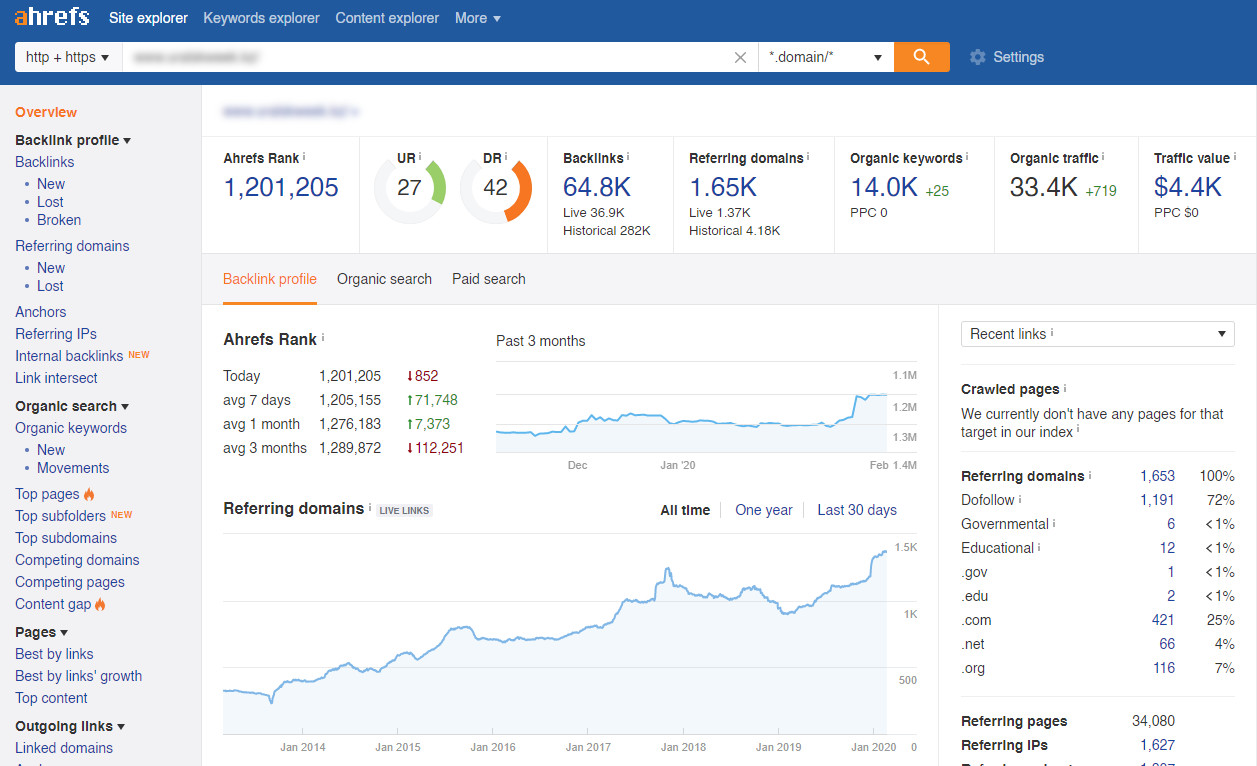Click the Ahrefs logo
Viewport: 1257px width, 766px height.
pyautogui.click(x=52, y=18)
